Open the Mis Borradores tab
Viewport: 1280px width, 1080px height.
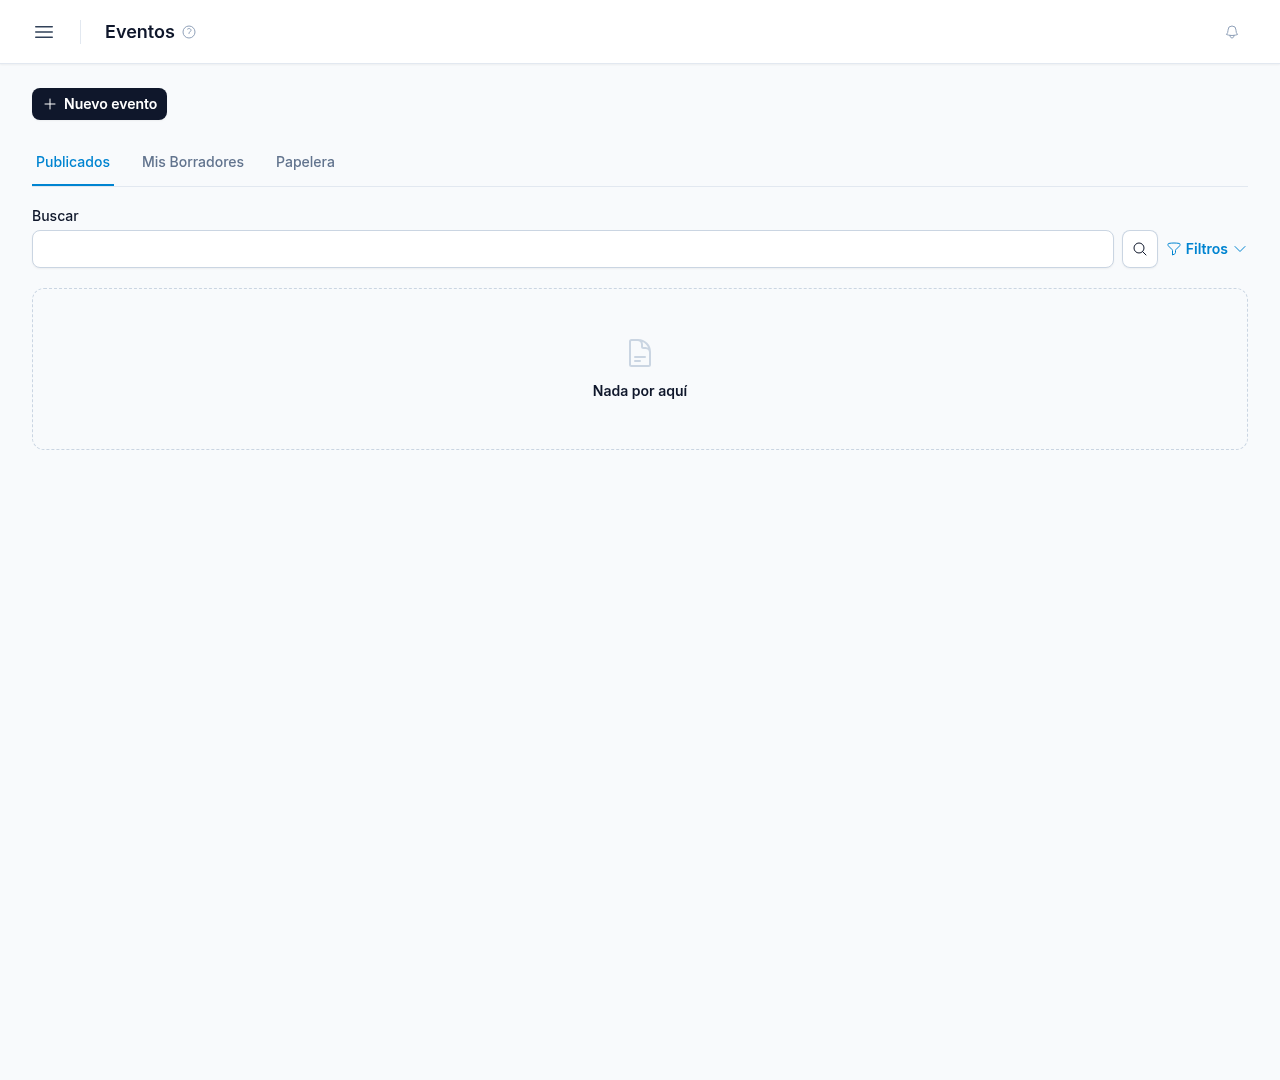point(193,162)
